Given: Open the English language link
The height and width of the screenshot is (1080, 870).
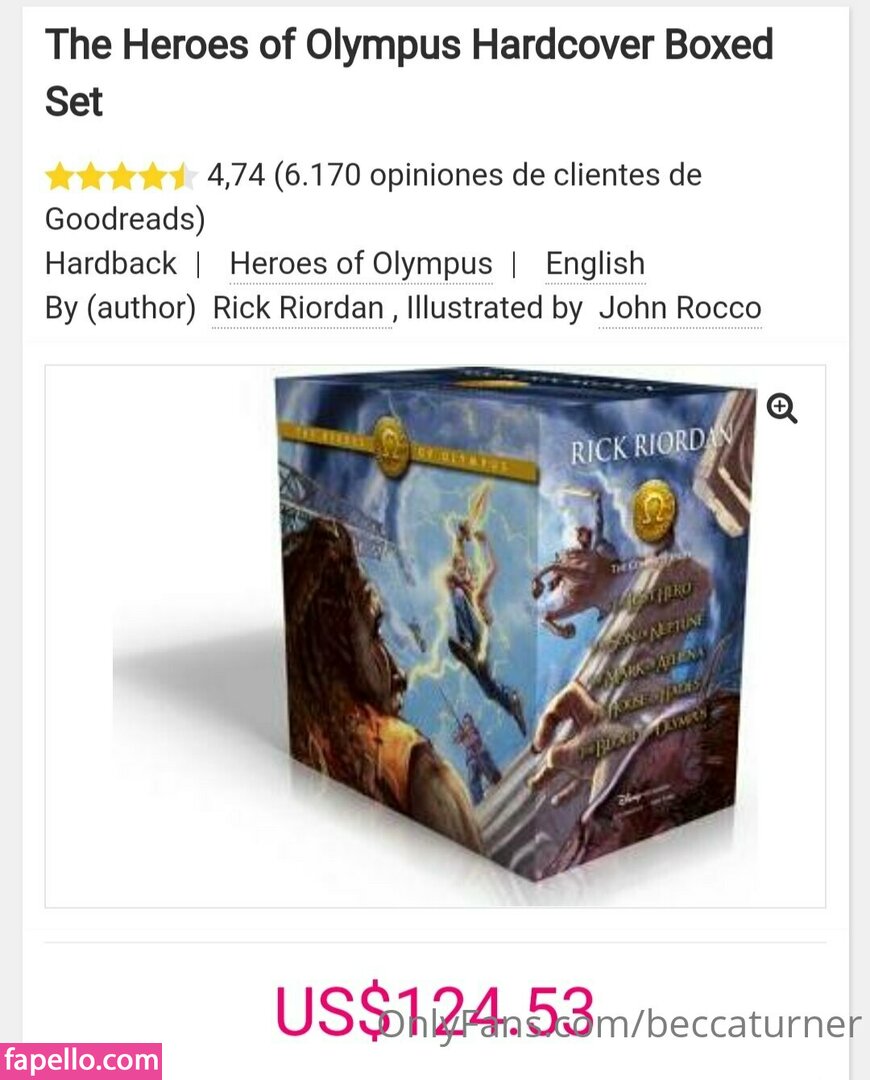Looking at the screenshot, I should tap(595, 264).
